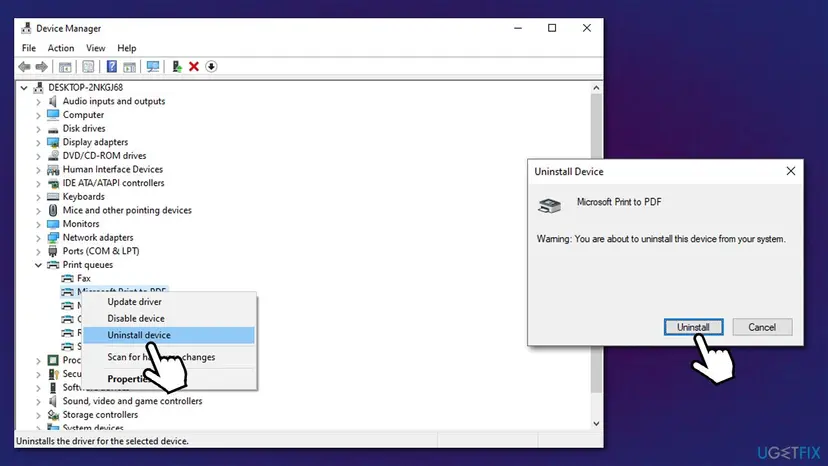Expand the Disk drives node
828x466 pixels.
pyautogui.click(x=38, y=129)
